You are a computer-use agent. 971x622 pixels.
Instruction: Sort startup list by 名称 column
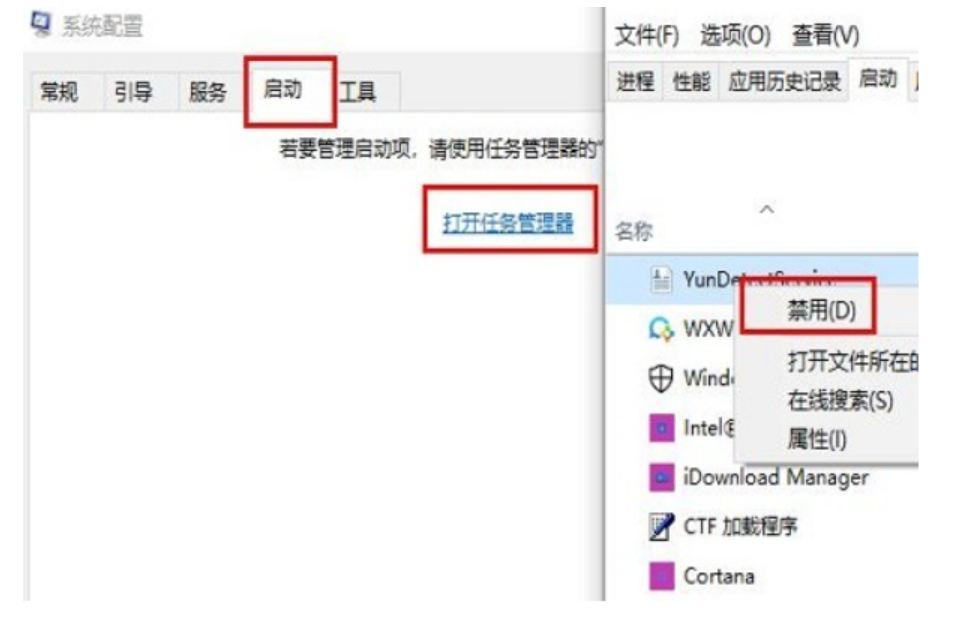click(x=634, y=231)
